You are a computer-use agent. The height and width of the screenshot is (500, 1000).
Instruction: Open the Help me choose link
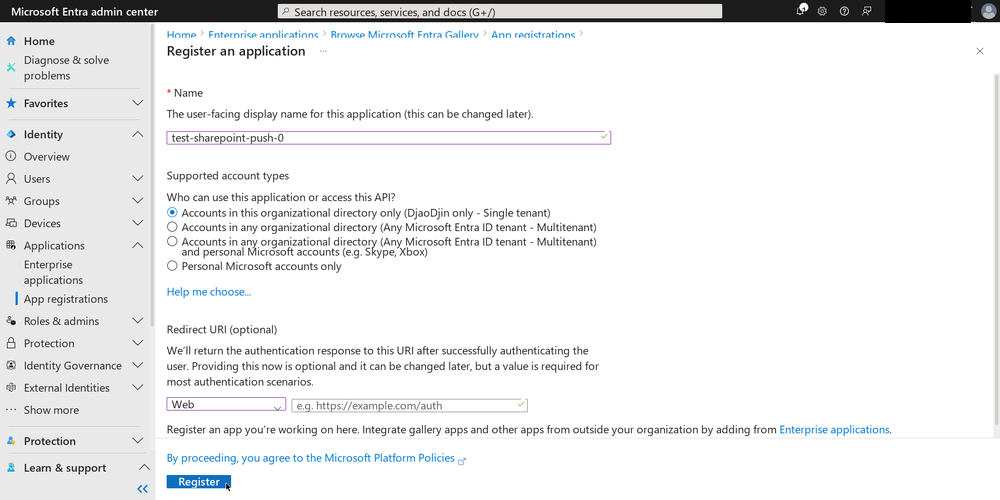209,291
